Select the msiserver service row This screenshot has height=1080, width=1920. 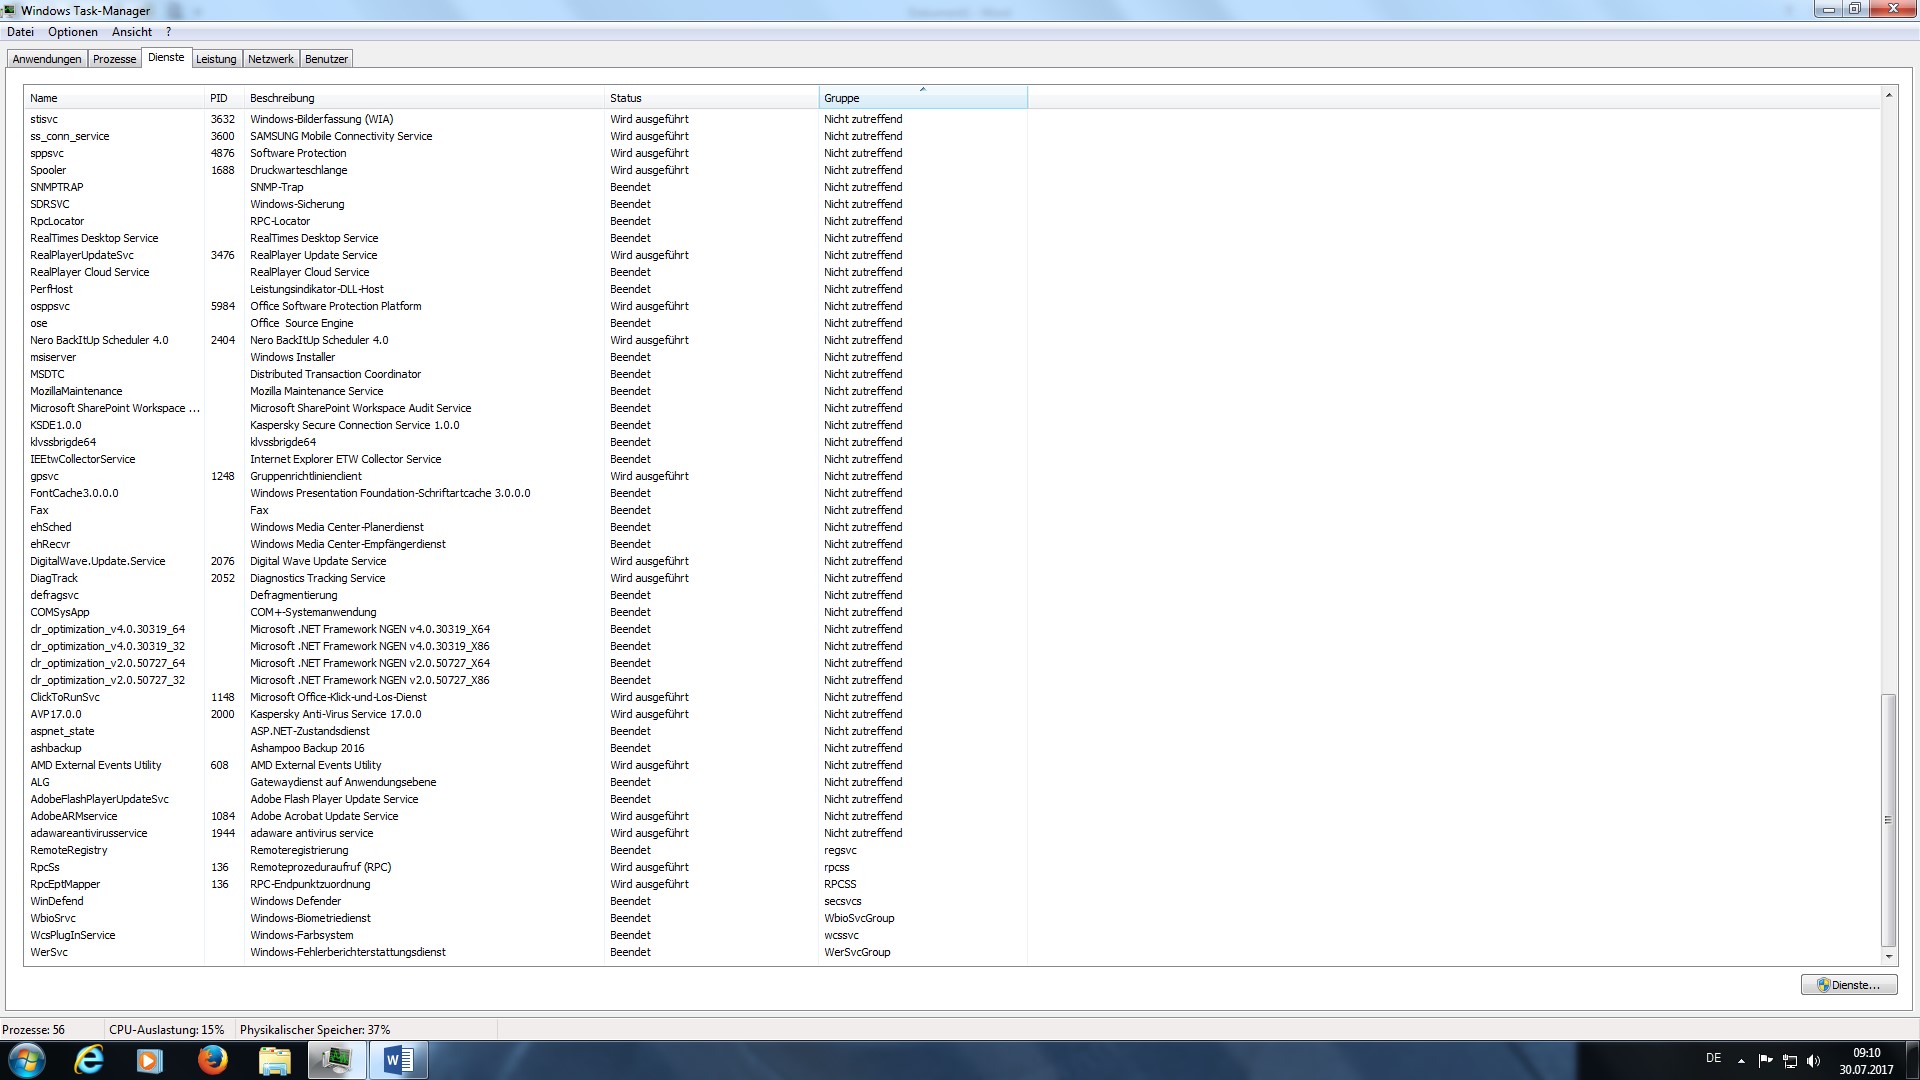click(x=525, y=357)
